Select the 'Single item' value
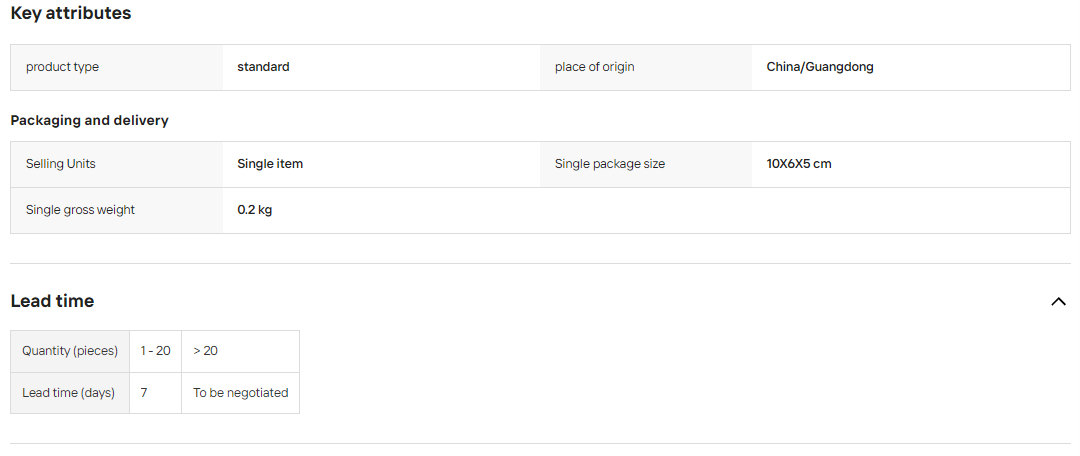The image size is (1080, 456). (270, 164)
